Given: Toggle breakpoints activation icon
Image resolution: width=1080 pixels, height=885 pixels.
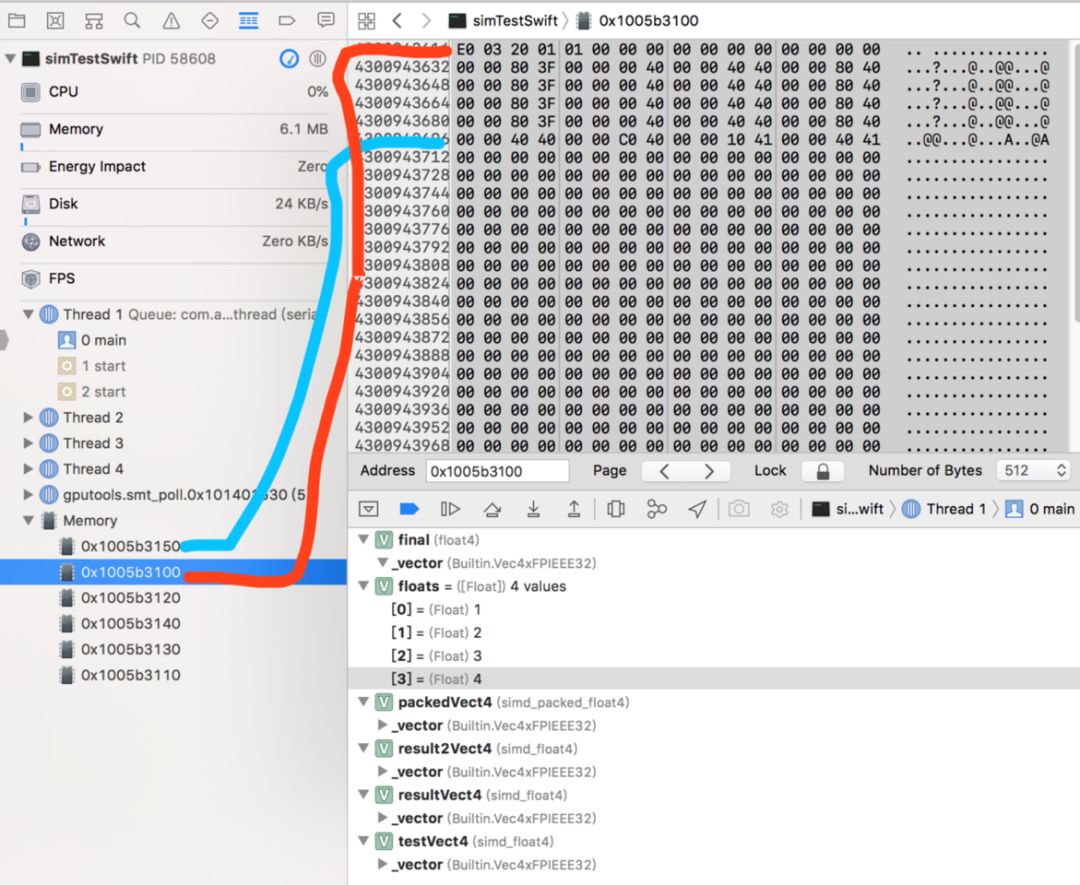Looking at the screenshot, I should pyautogui.click(x=409, y=509).
